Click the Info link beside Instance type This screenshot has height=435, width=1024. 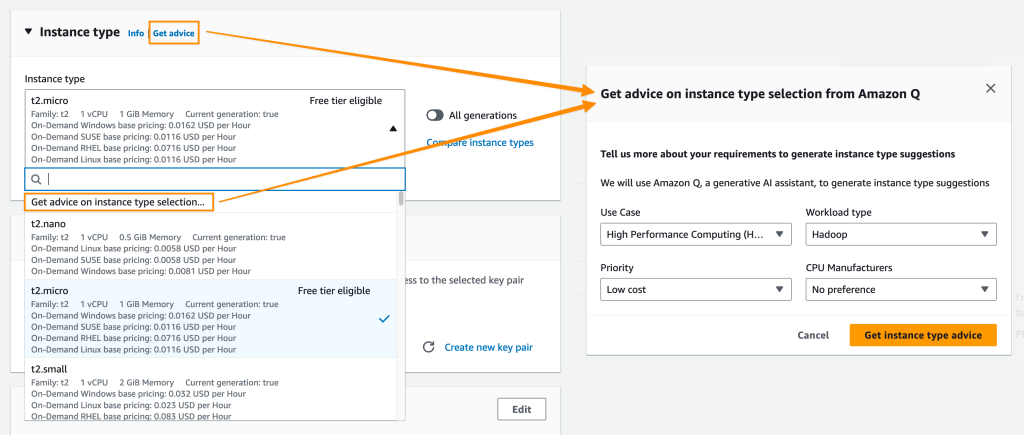[135, 33]
